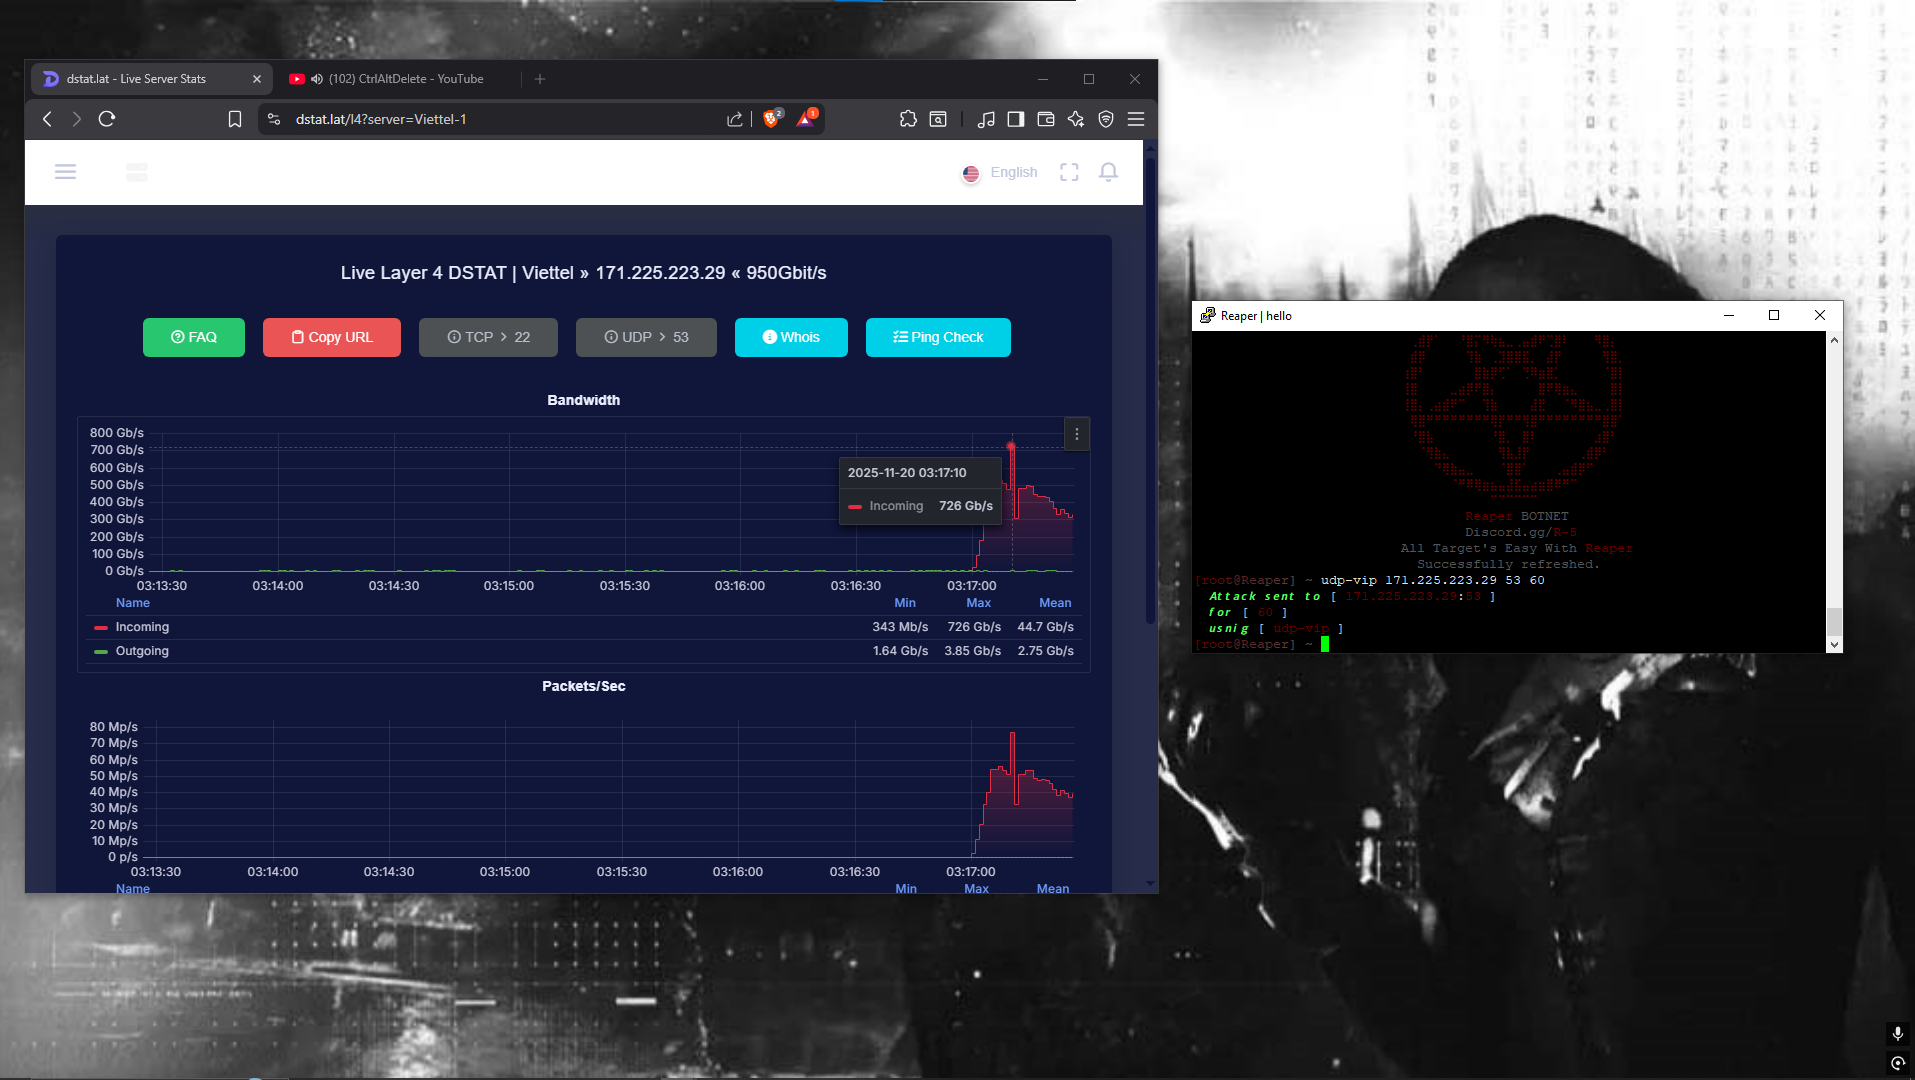Viewport: 1915px width, 1080px height.
Task: Open the Brave Wallet icon
Action: coord(1046,119)
